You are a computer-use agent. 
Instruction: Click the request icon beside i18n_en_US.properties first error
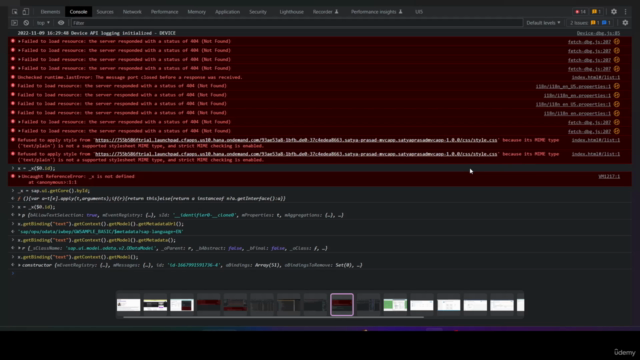click(617, 86)
